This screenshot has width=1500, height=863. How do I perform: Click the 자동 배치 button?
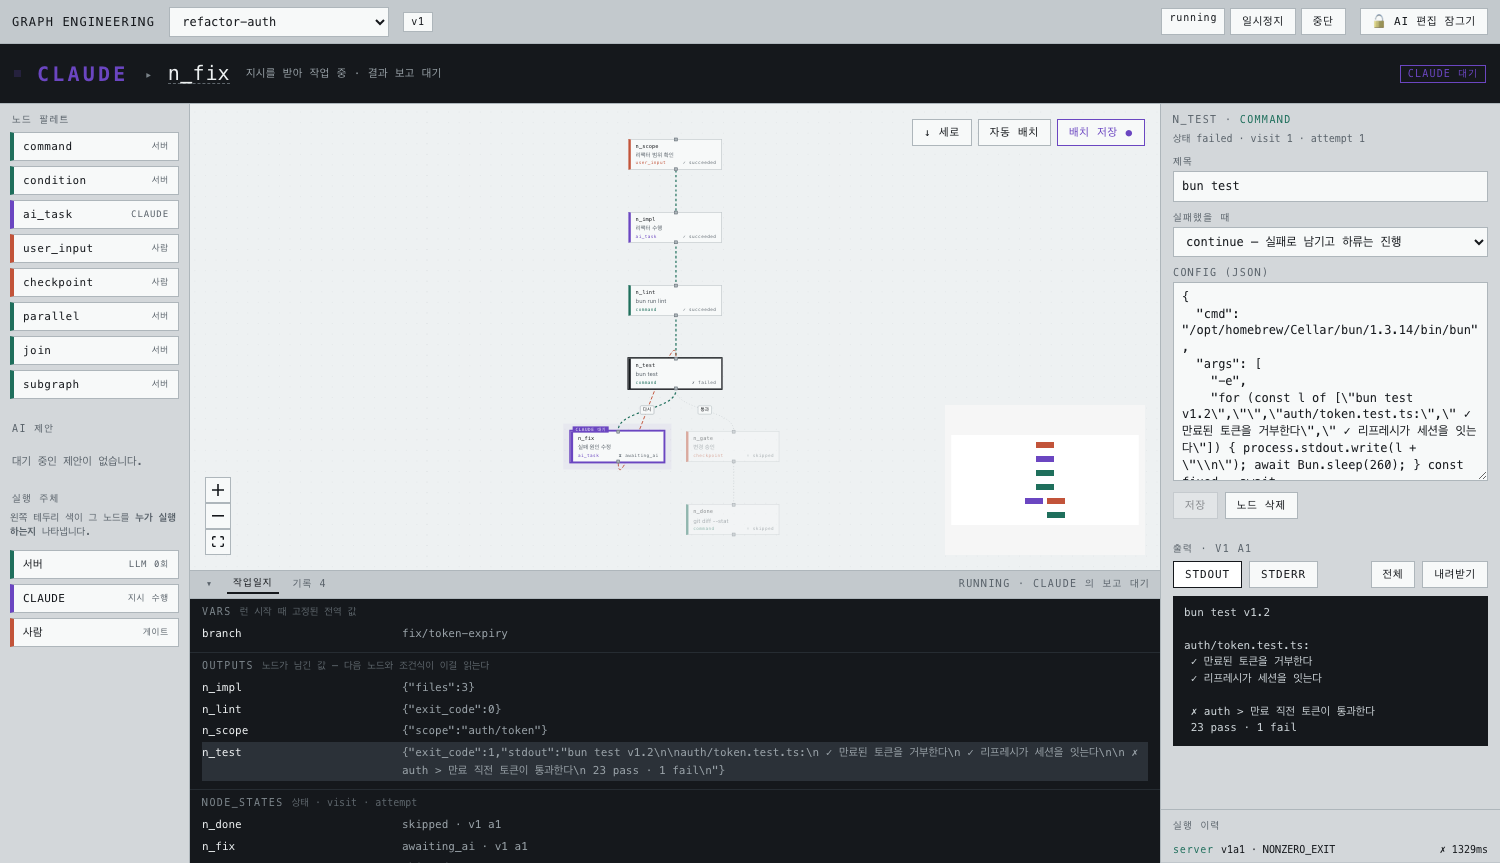[1014, 132]
